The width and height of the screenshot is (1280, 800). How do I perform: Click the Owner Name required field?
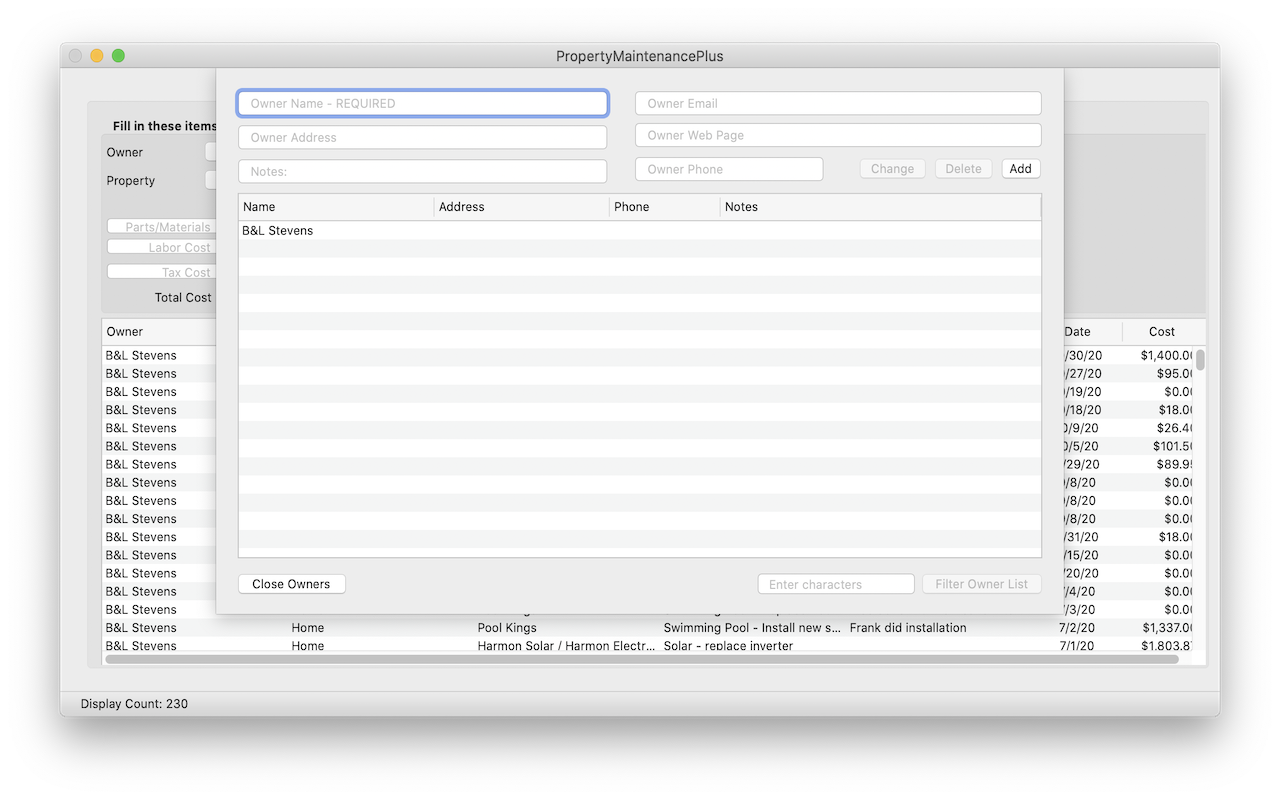click(422, 103)
